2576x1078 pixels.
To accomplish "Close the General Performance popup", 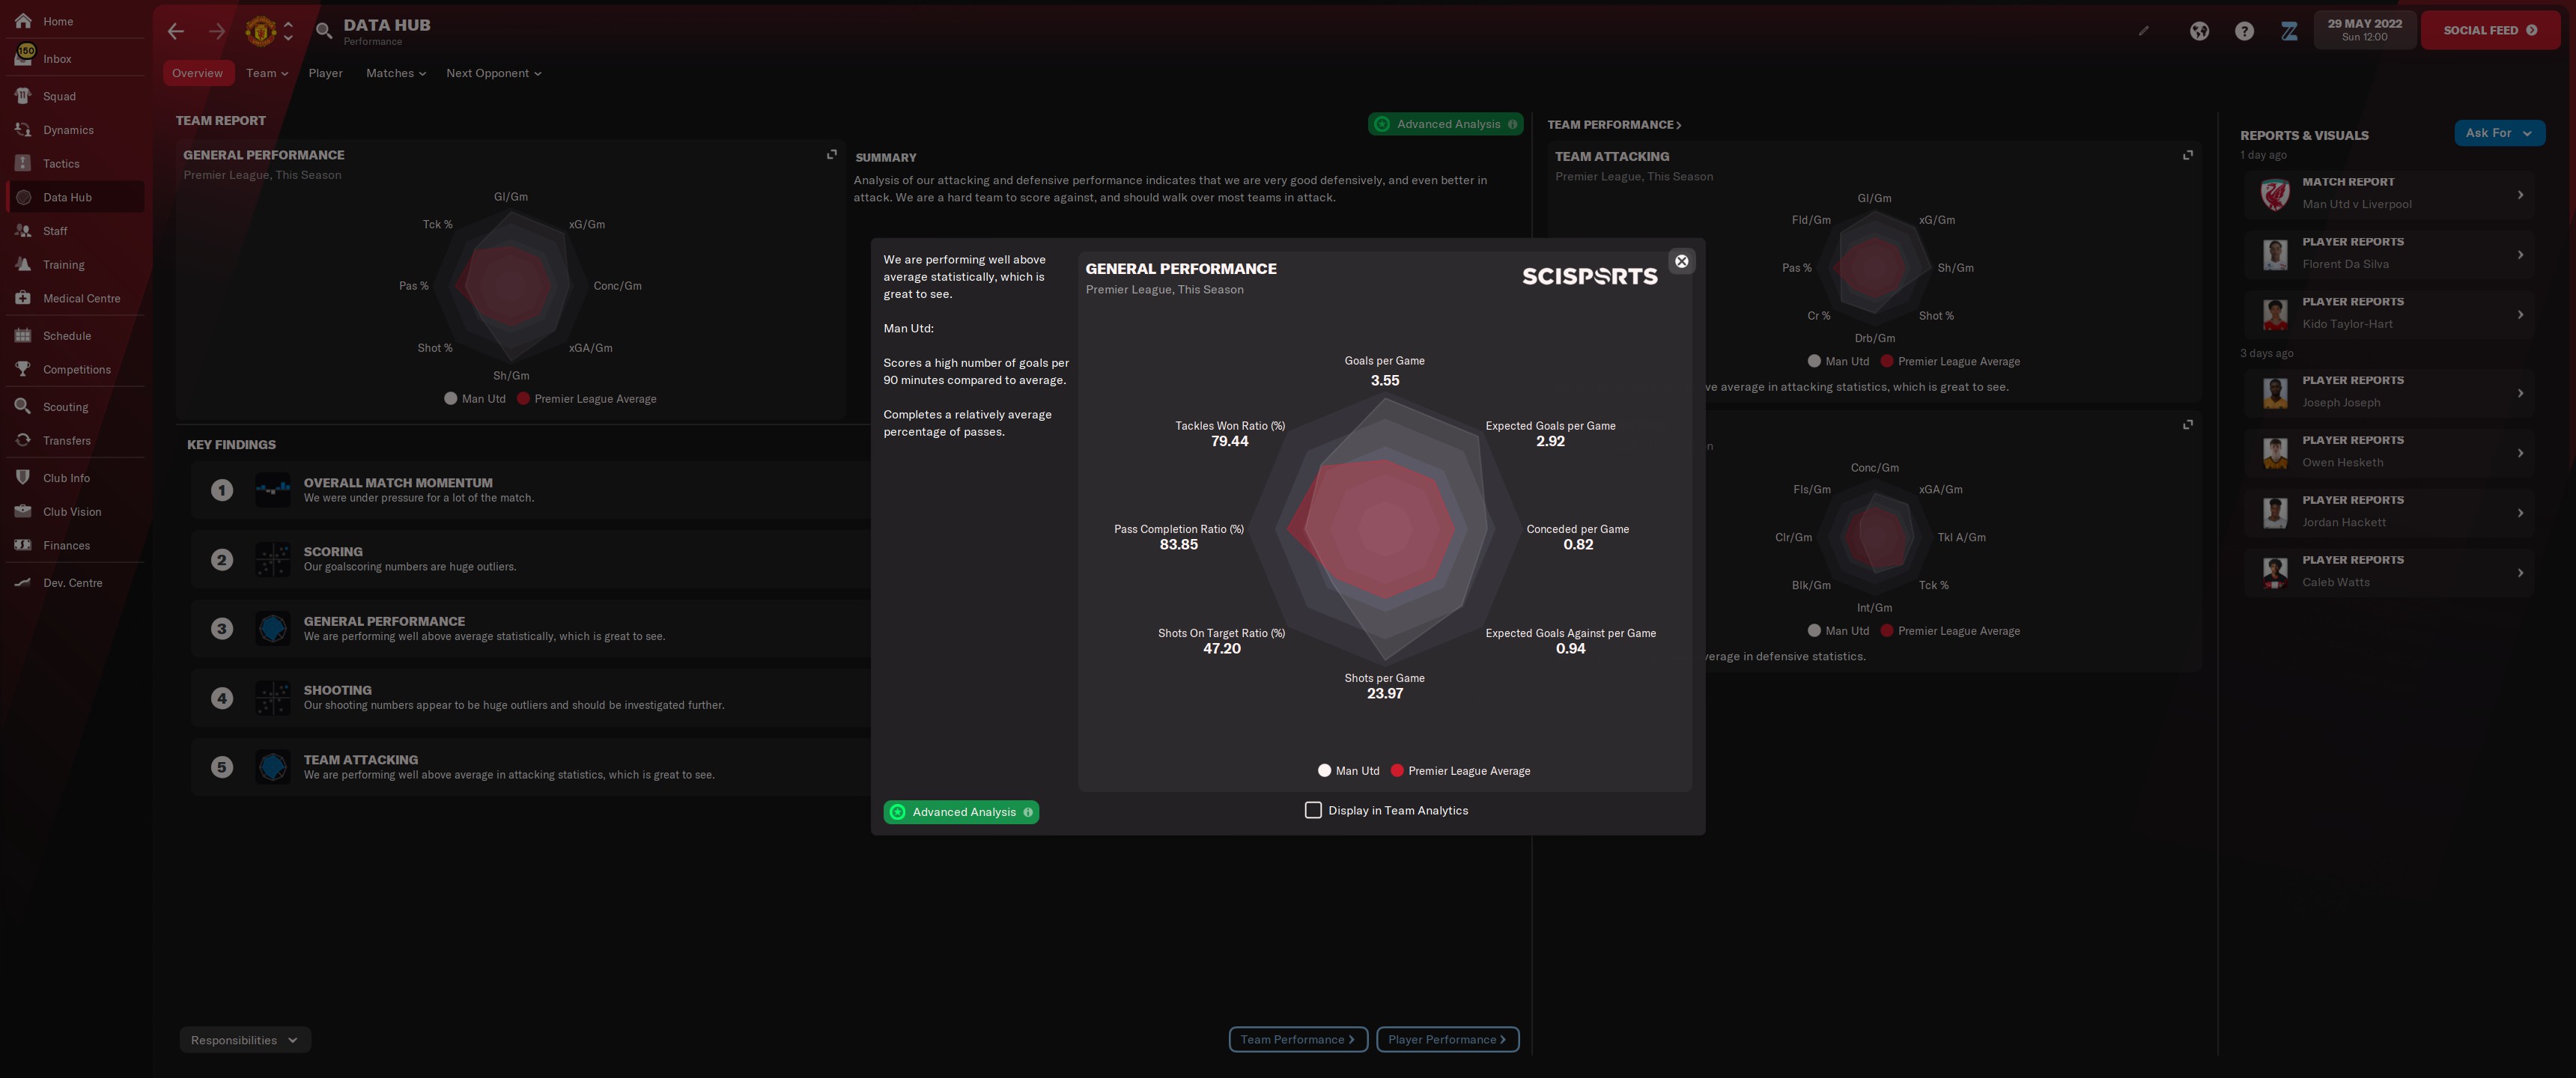I will [x=1682, y=261].
